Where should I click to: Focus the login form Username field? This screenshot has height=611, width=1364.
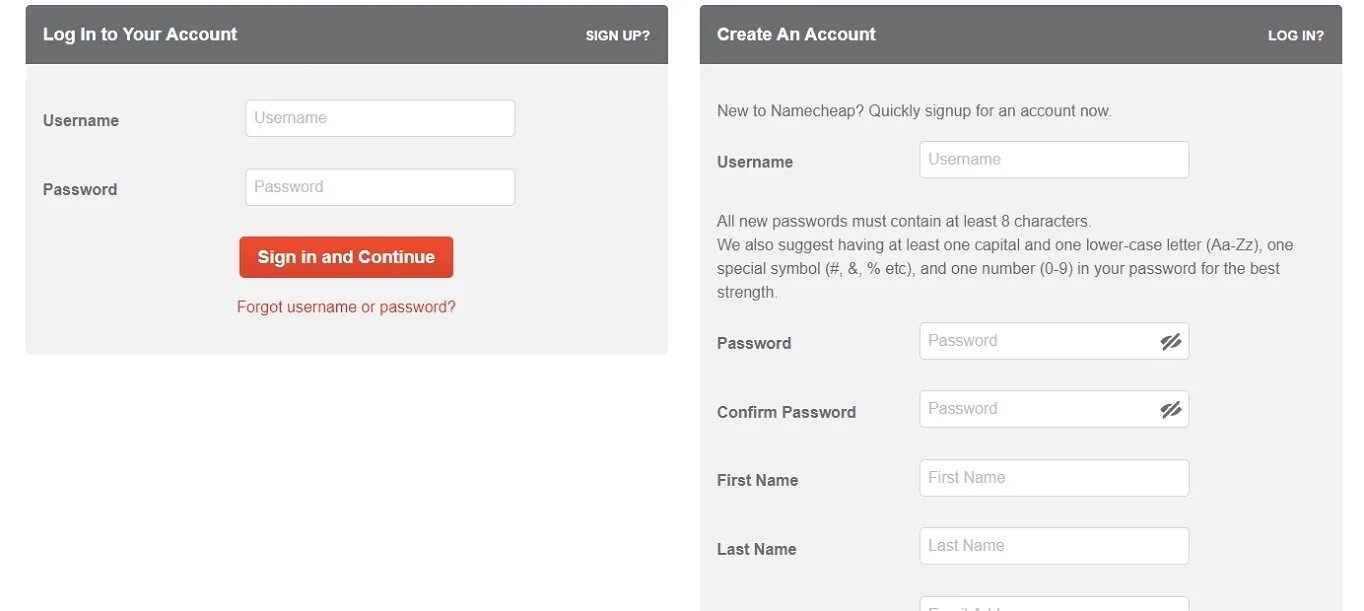[x=380, y=118]
